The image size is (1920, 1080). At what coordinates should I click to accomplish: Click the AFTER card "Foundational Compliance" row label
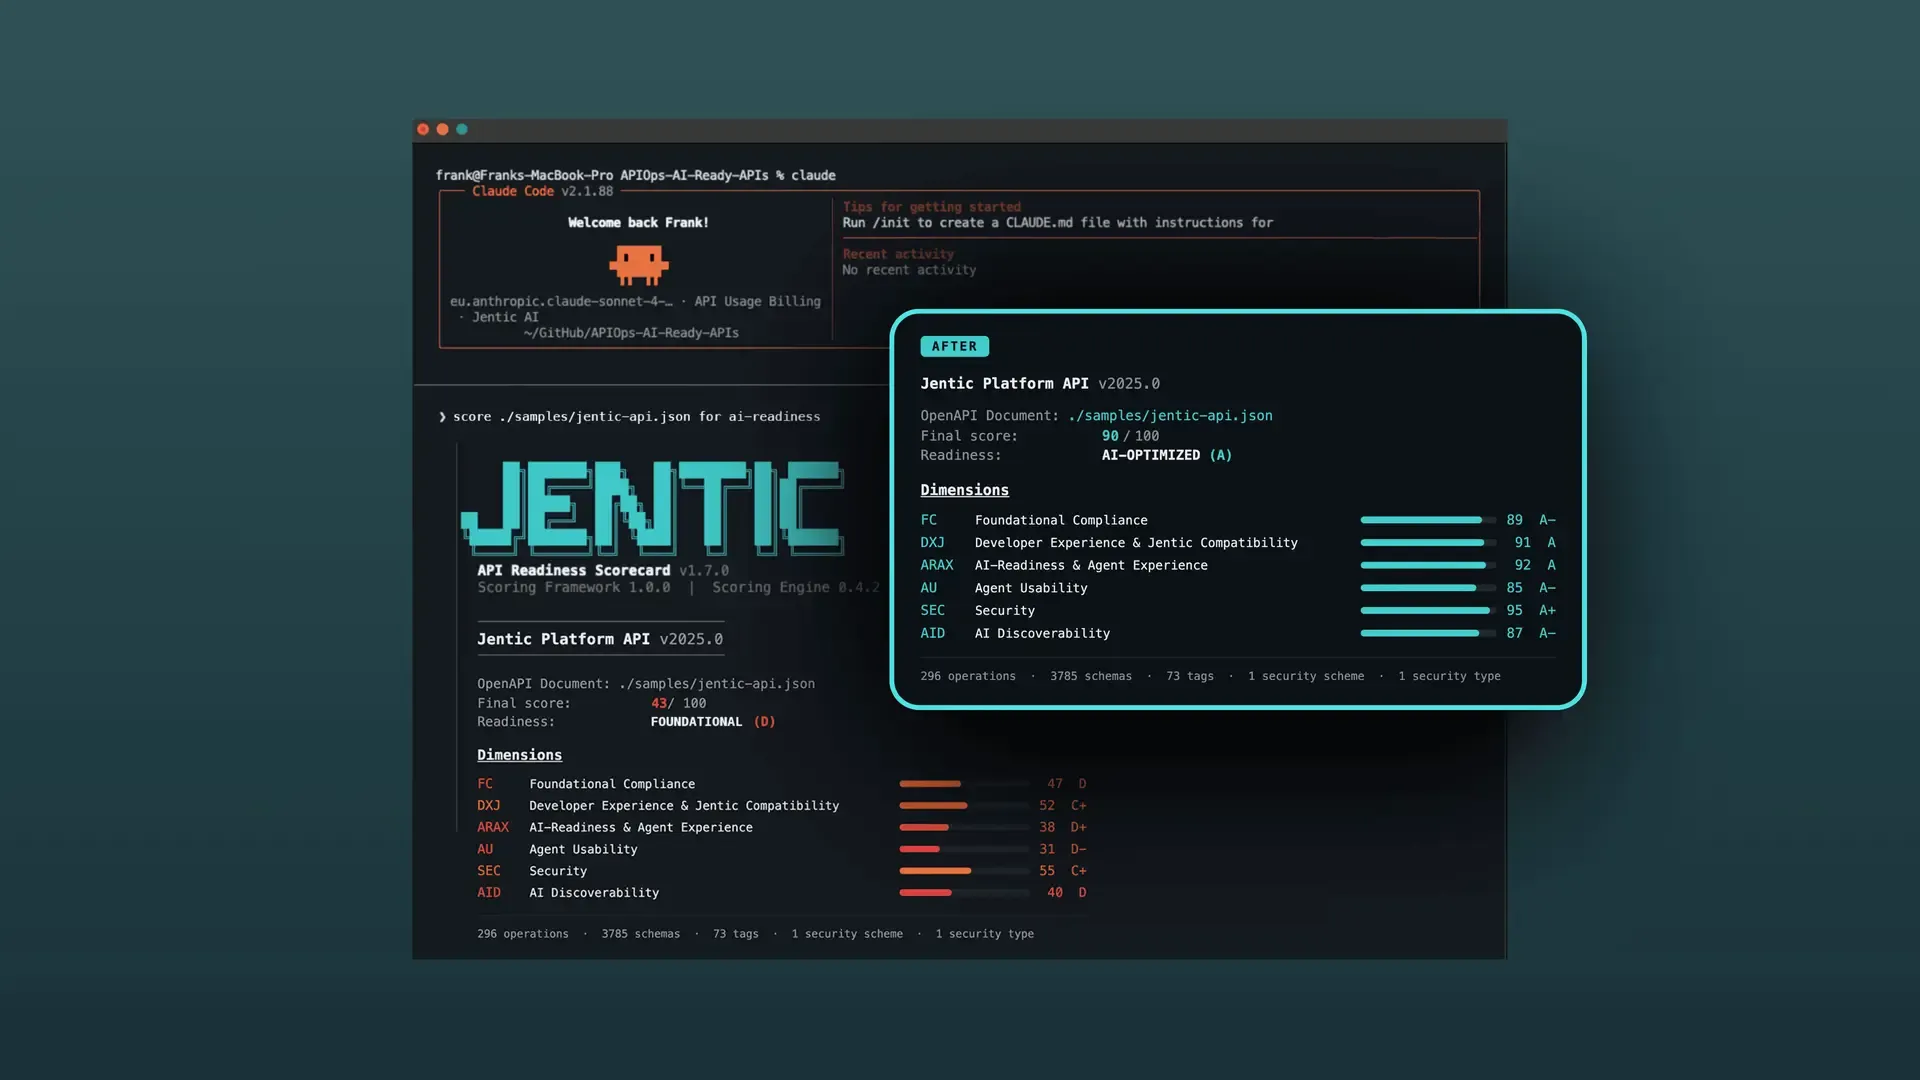click(x=1061, y=520)
